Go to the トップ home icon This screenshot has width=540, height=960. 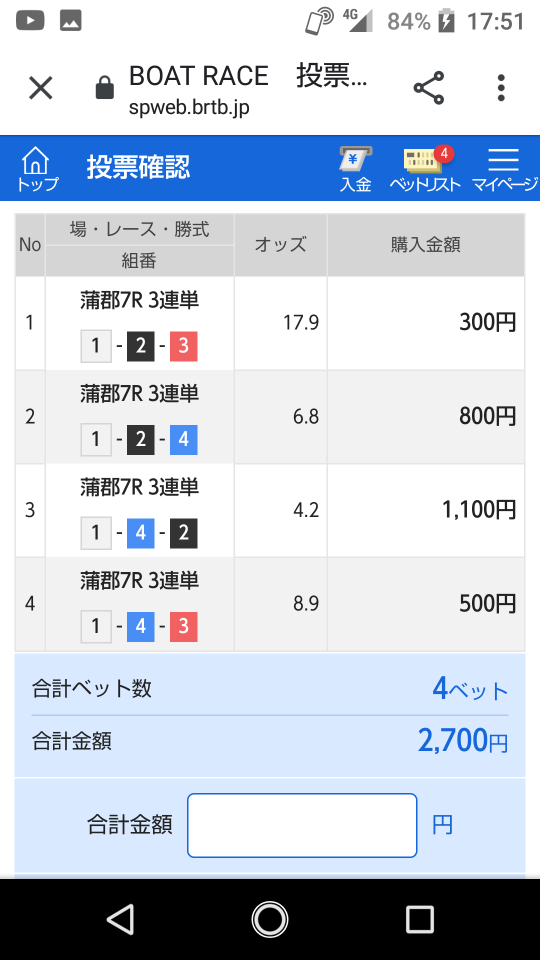(36, 168)
